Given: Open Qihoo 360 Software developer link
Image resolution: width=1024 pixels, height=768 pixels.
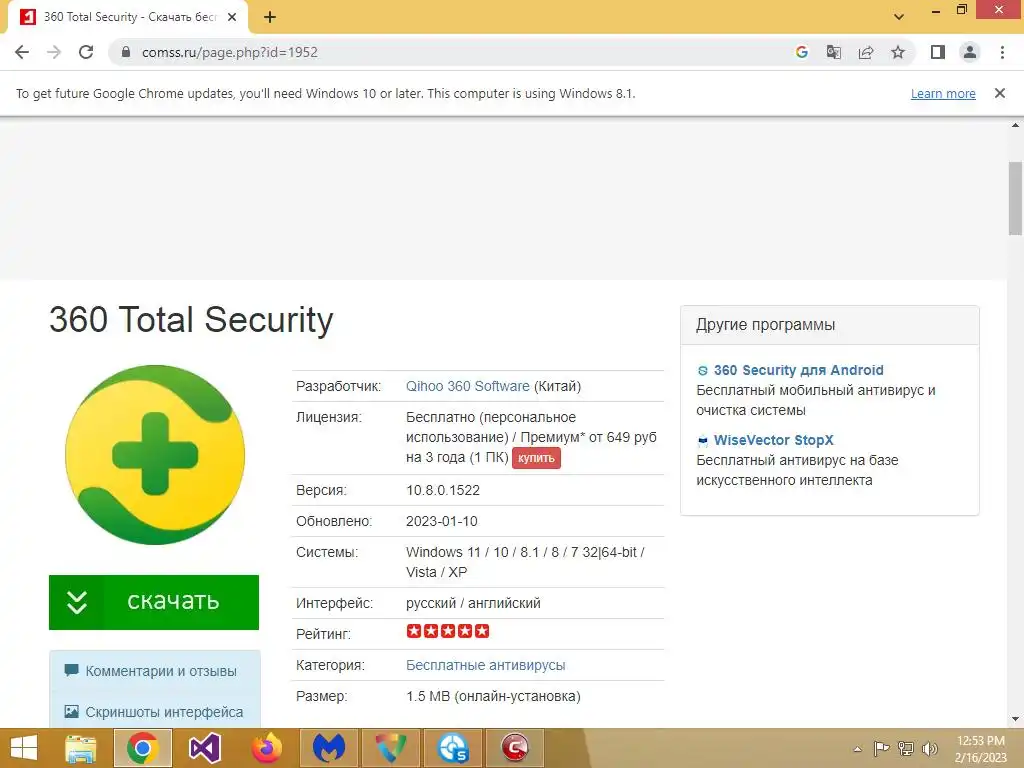Looking at the screenshot, I should (468, 386).
